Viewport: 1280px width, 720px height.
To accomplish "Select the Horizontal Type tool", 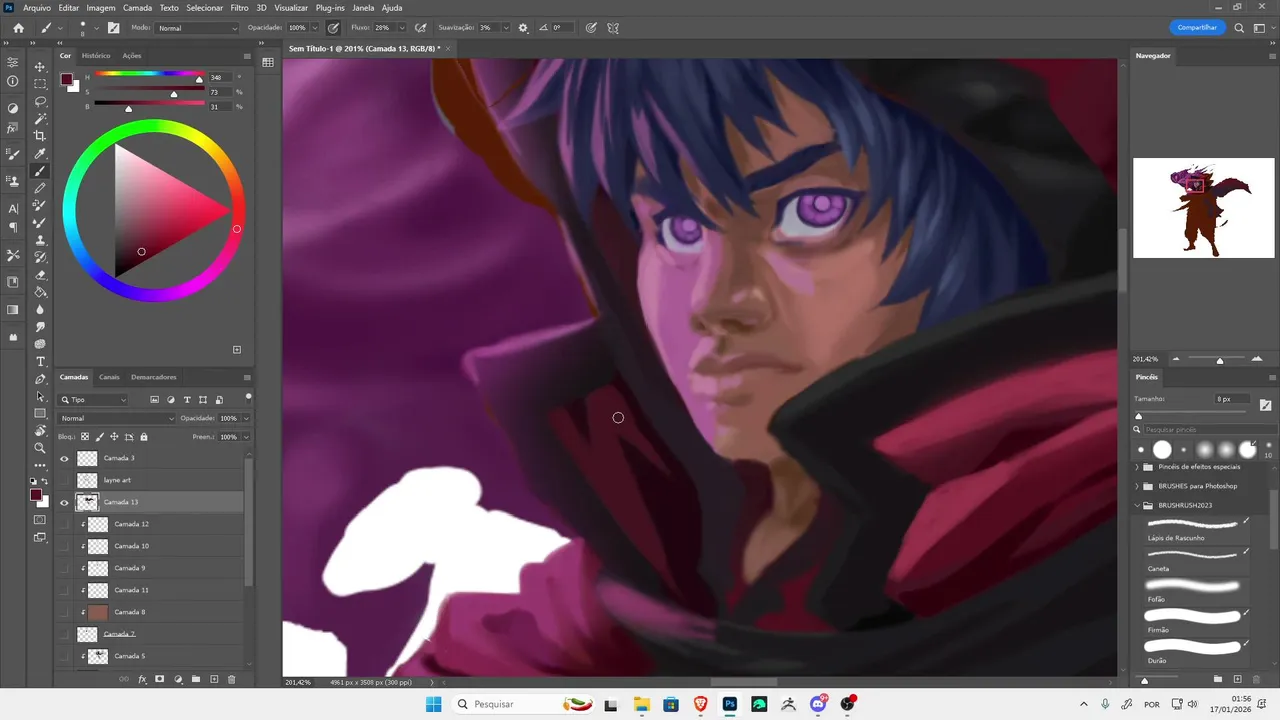I will [40, 361].
